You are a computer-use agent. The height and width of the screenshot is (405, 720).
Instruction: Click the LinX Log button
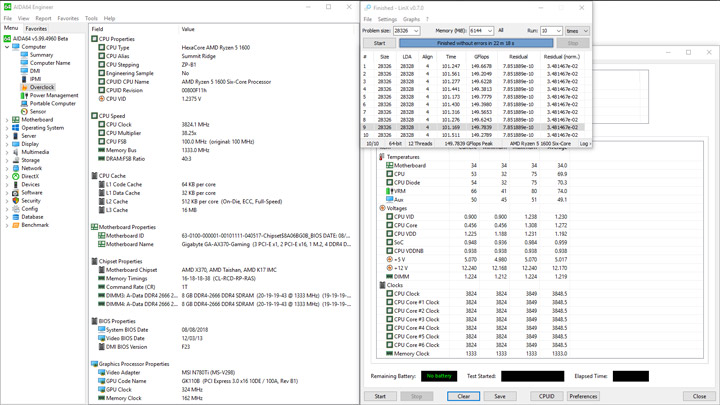coord(584,144)
